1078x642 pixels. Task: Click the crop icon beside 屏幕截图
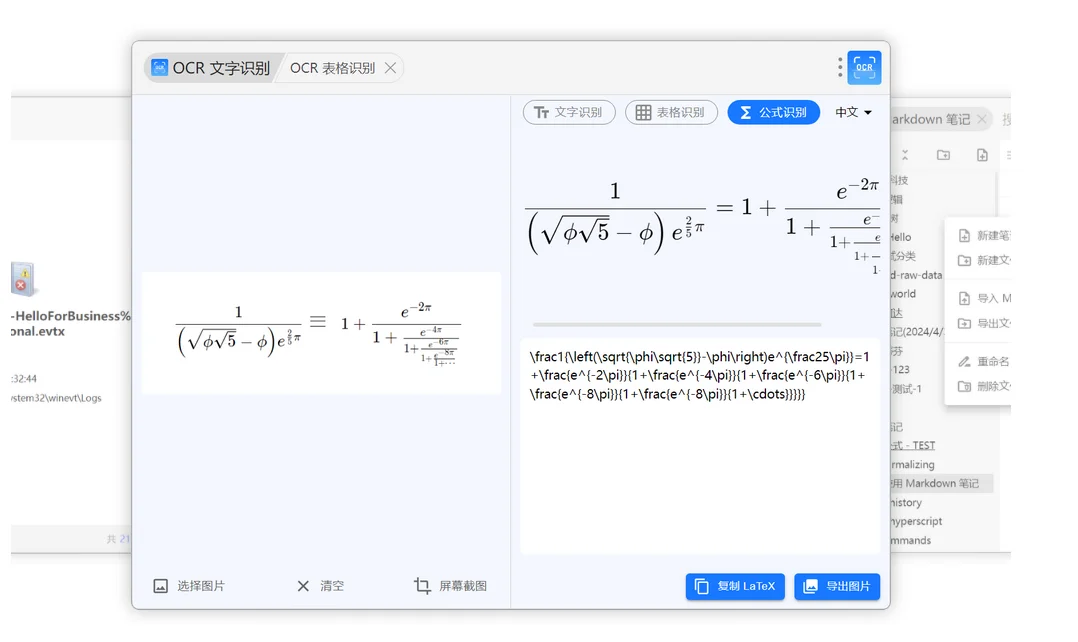[422, 586]
